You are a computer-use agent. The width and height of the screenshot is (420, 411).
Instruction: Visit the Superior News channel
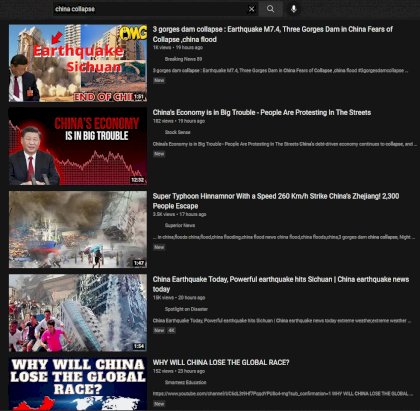pyautogui.click(x=180, y=225)
